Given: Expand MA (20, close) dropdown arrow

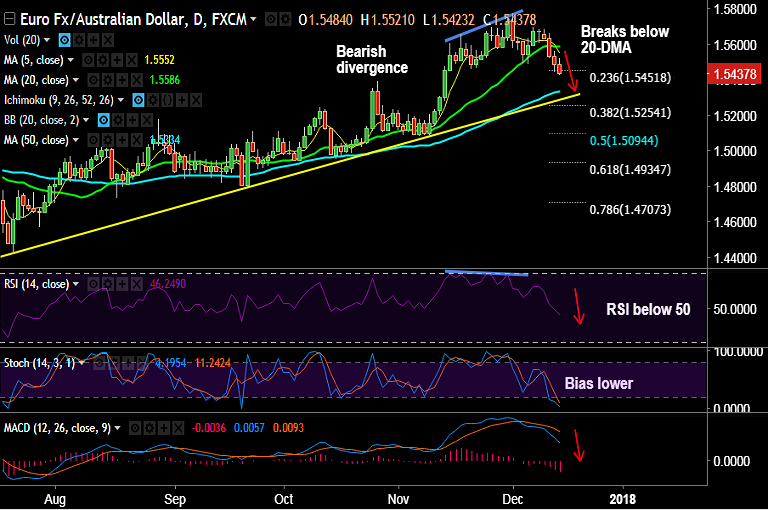Looking at the screenshot, I should click(76, 80).
